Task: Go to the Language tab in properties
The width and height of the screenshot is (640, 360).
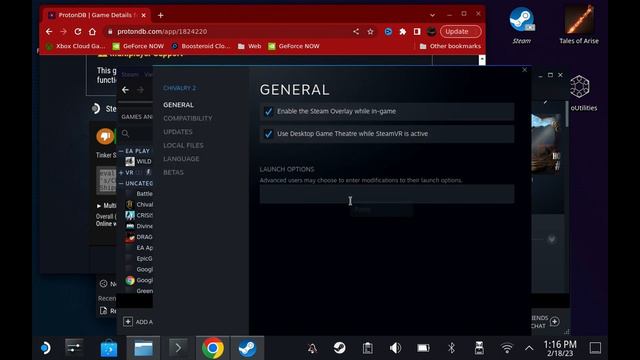Action: point(181,159)
